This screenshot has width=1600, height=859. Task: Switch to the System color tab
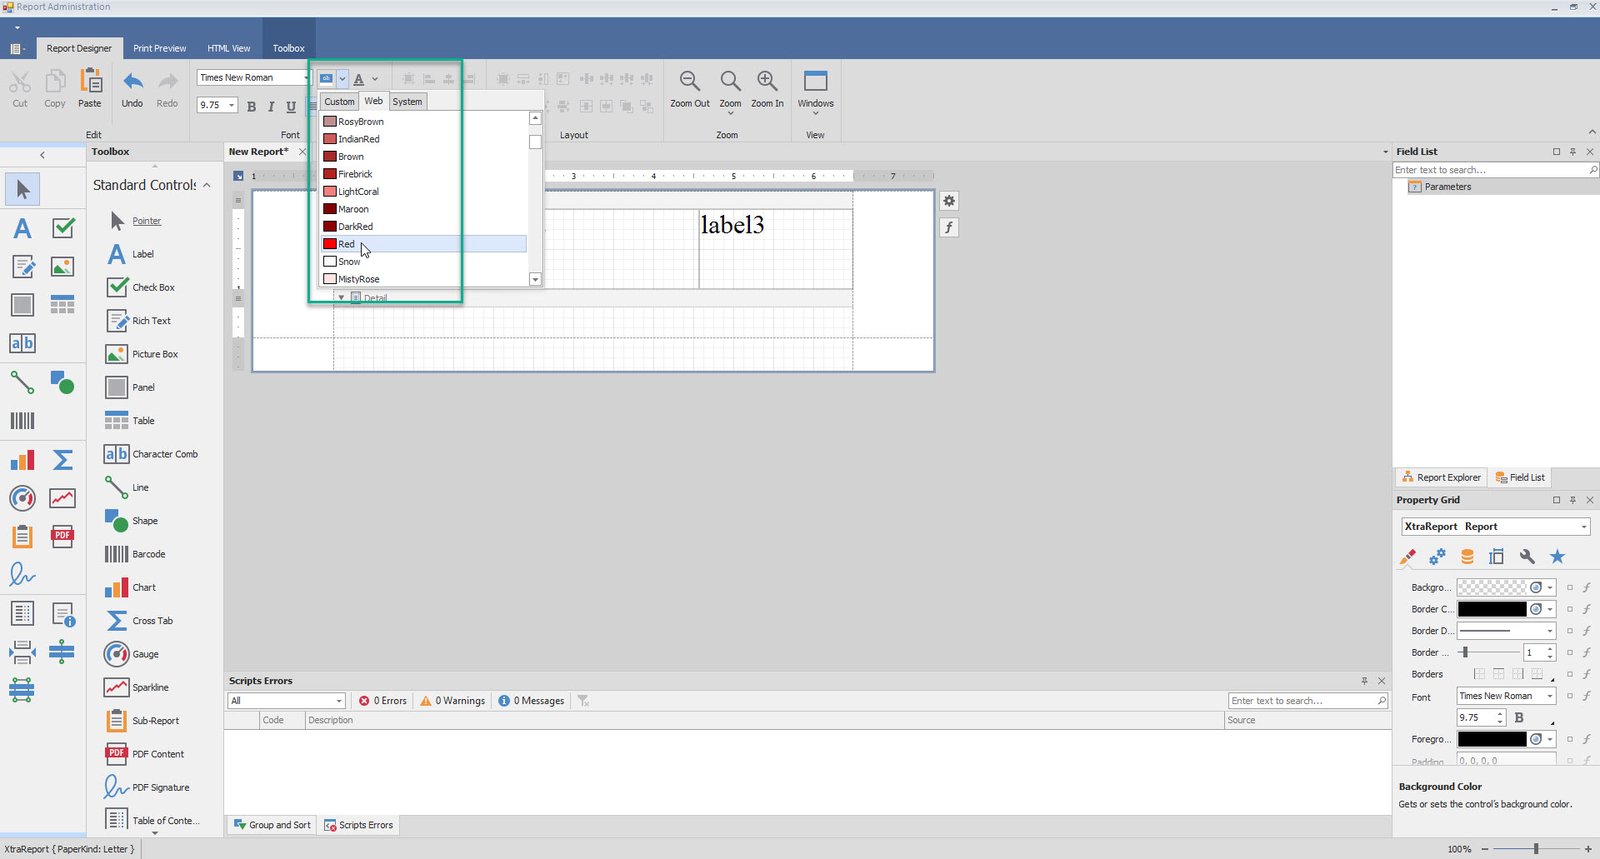tap(407, 101)
